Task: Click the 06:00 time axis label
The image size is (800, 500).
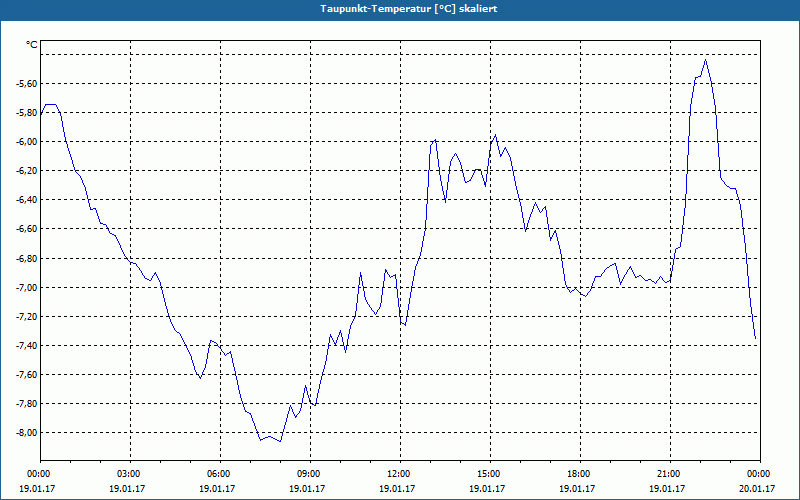Action: click(x=220, y=473)
